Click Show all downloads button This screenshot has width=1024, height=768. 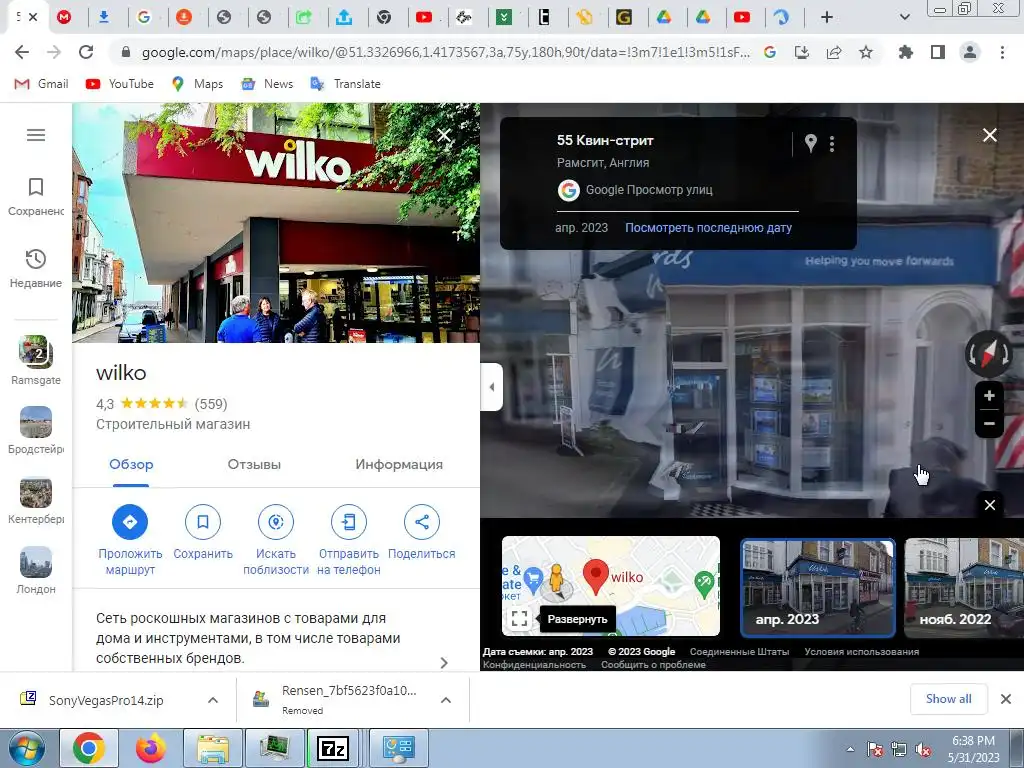pos(948,699)
